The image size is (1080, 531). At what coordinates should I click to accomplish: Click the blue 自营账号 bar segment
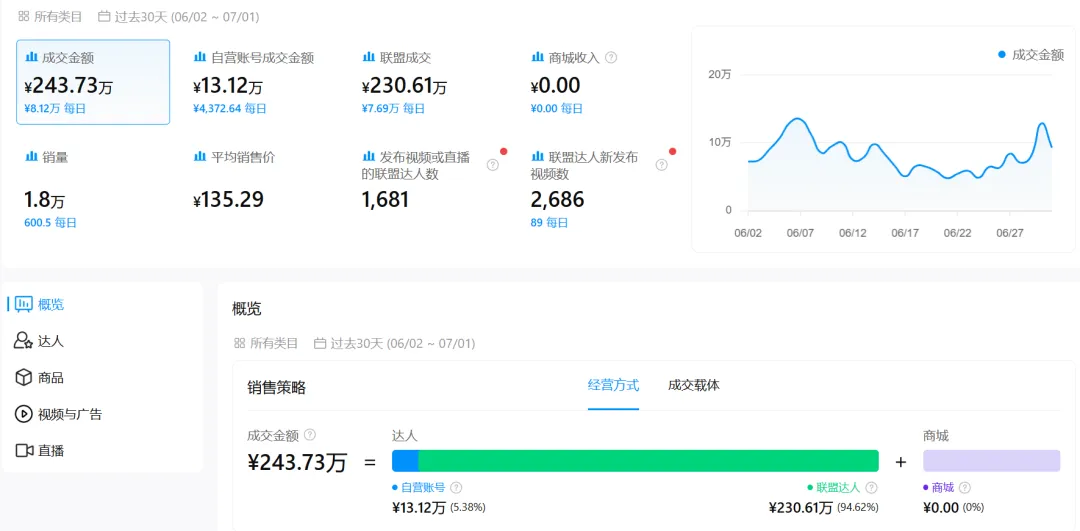click(x=405, y=461)
